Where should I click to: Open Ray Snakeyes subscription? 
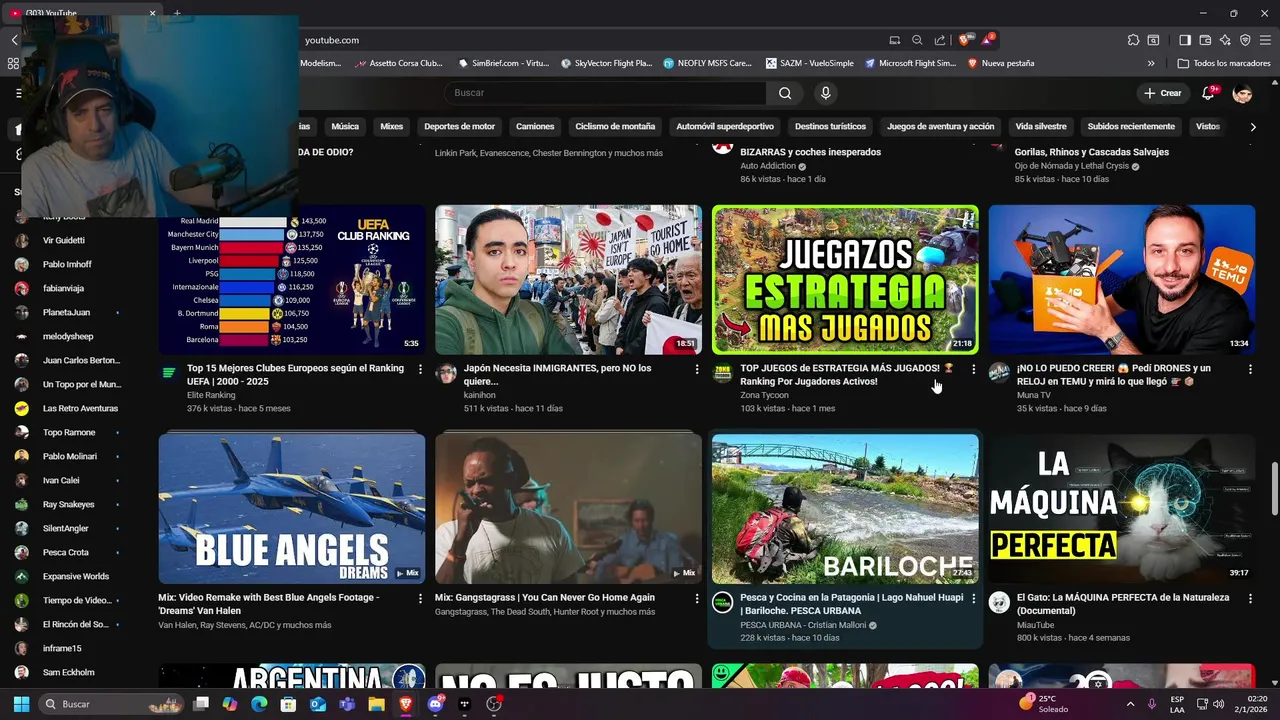click(x=67, y=504)
